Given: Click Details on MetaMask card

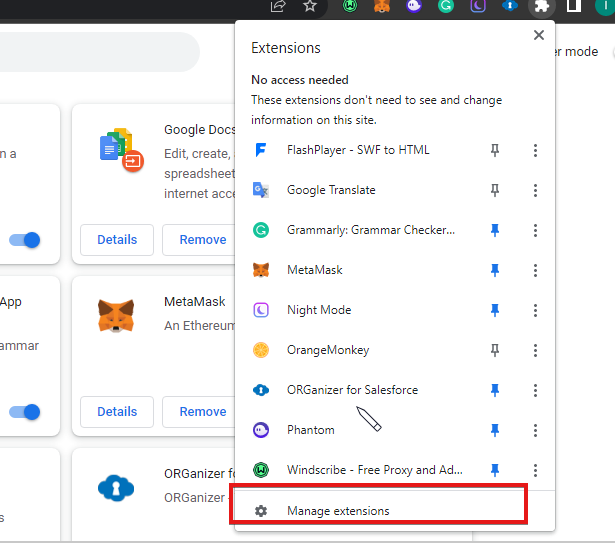Looking at the screenshot, I should point(117,412).
